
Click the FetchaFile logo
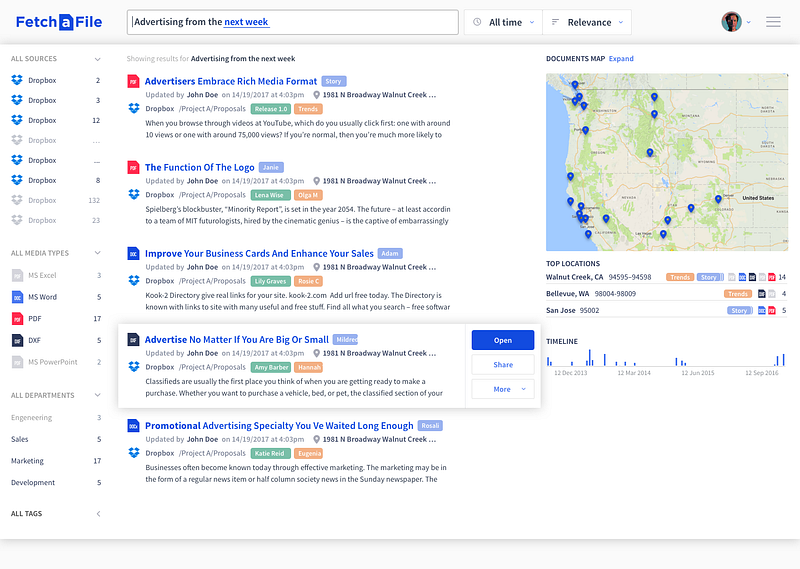pos(59,22)
